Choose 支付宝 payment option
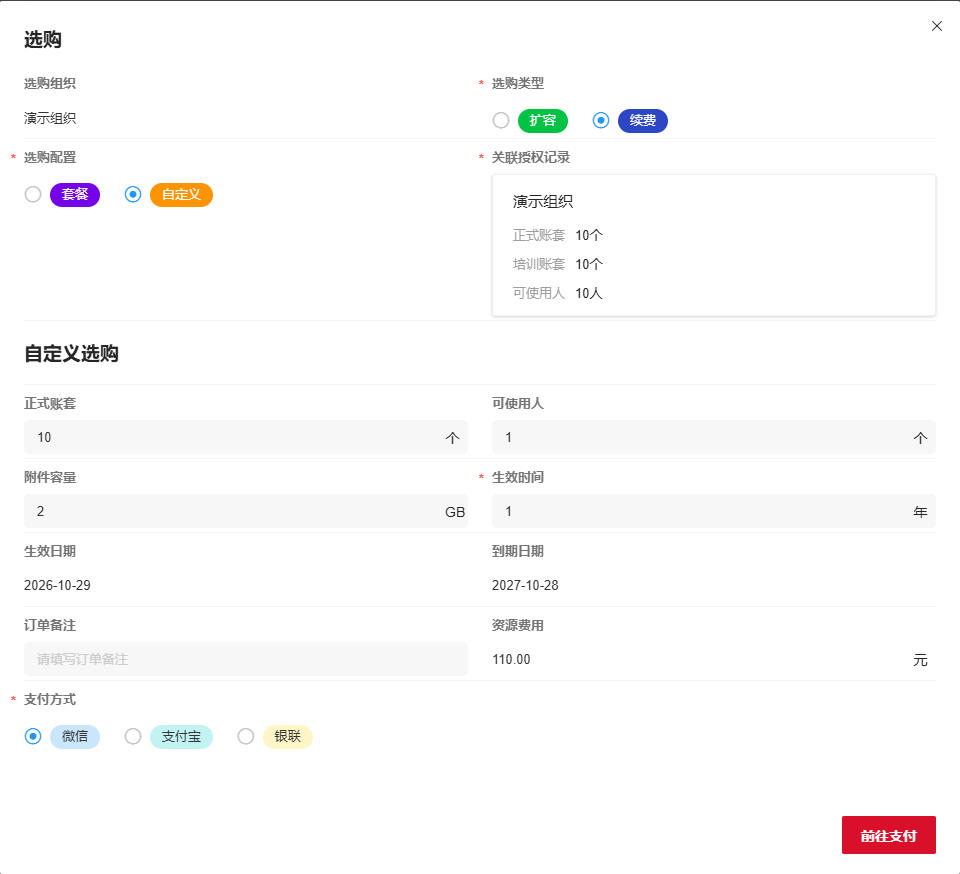This screenshot has height=874, width=960. click(132, 736)
